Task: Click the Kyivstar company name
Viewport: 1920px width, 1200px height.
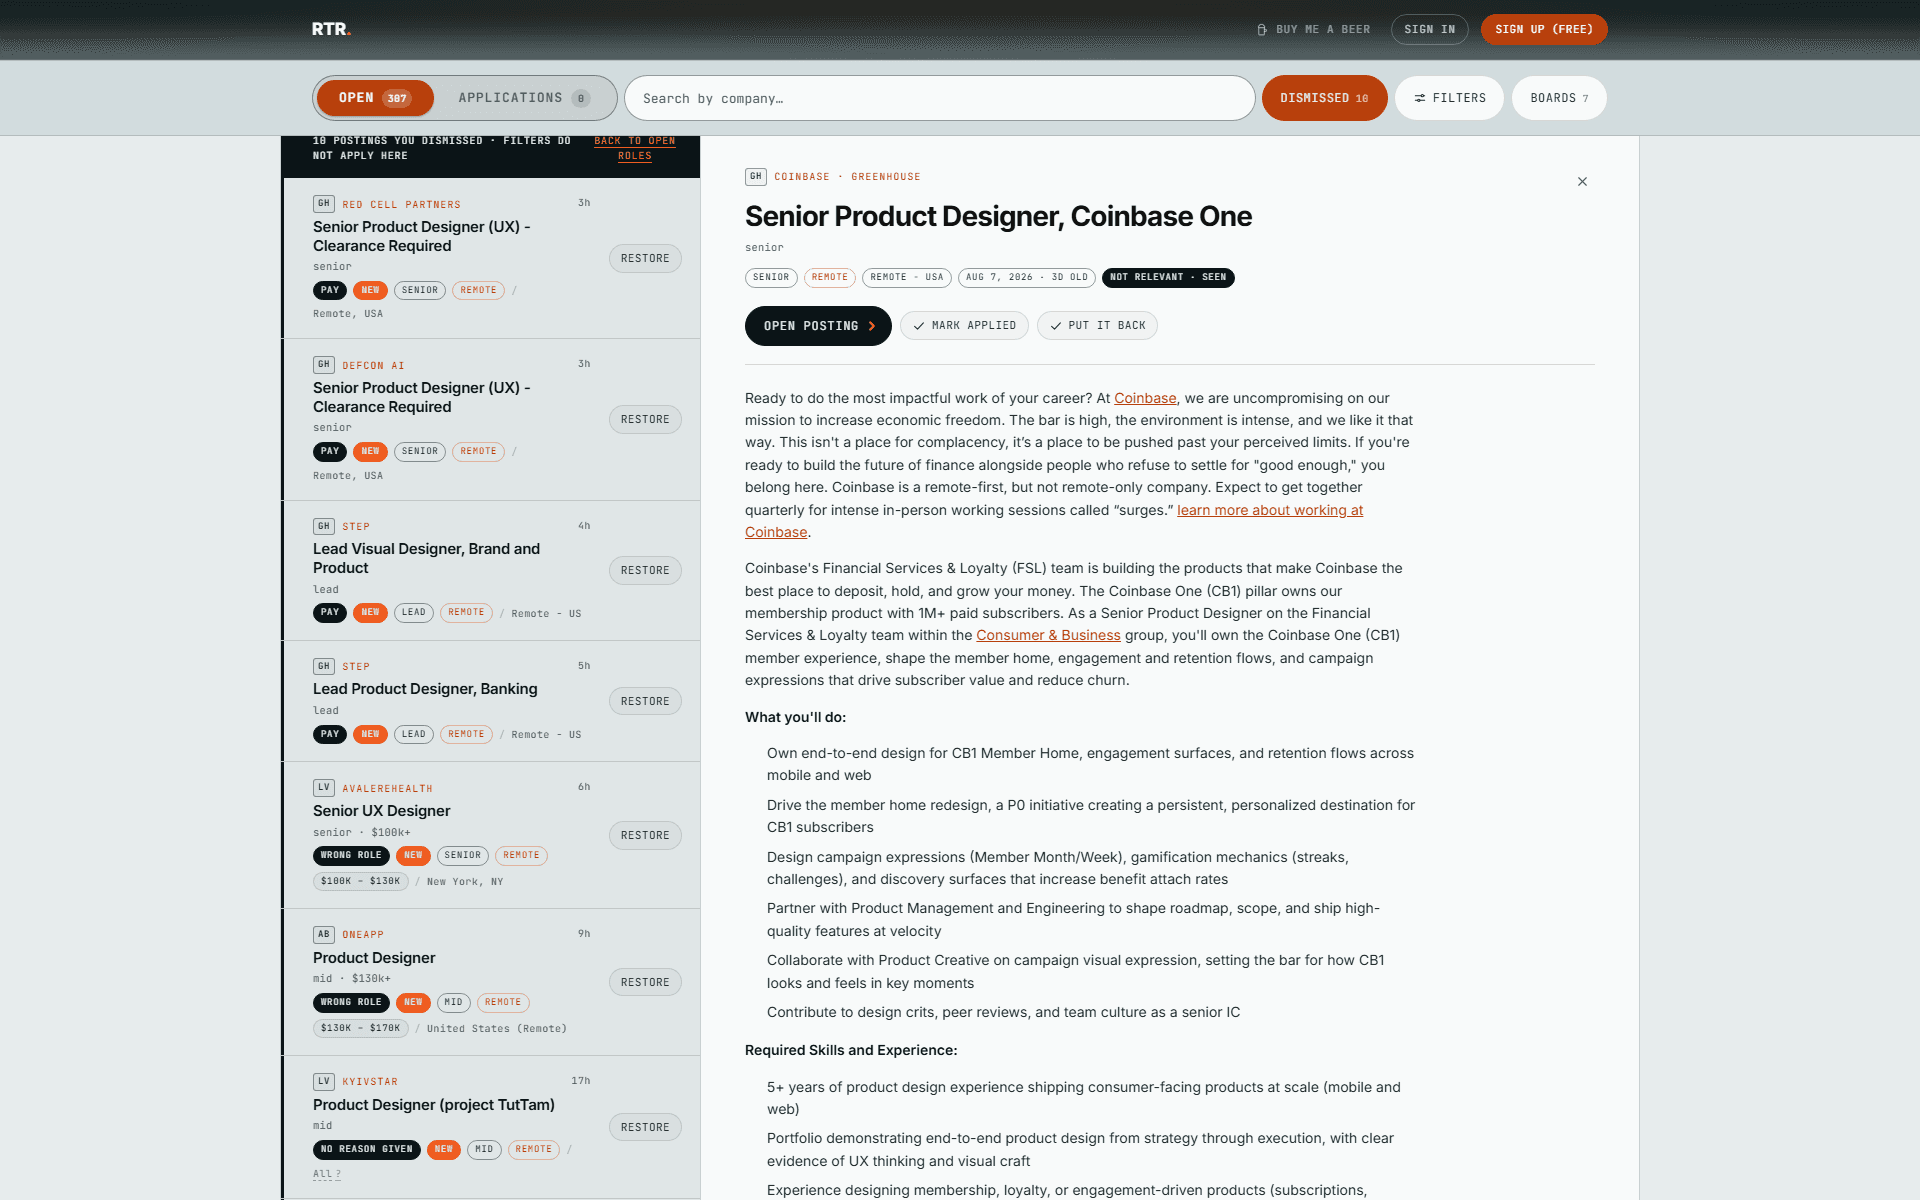Action: (370, 1082)
